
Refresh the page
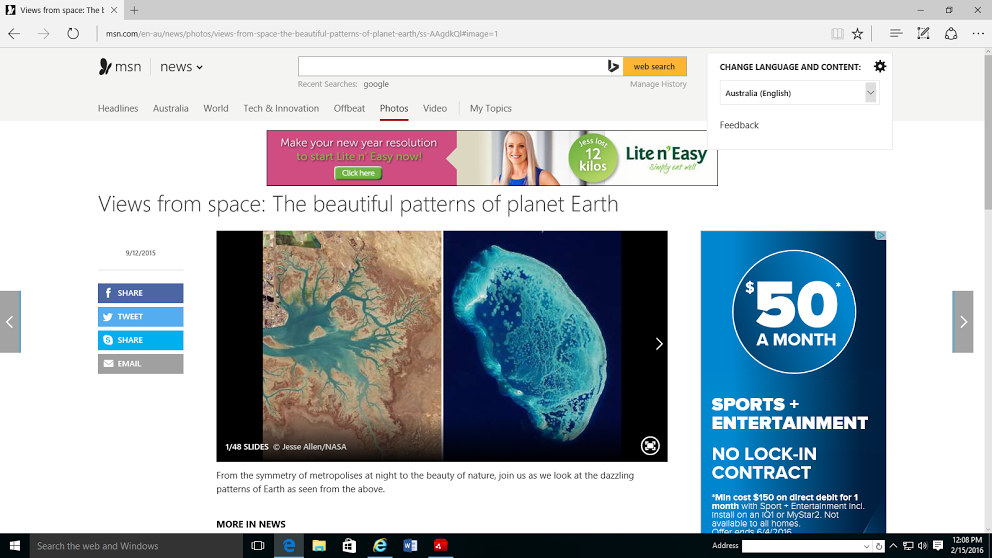pyautogui.click(x=73, y=33)
